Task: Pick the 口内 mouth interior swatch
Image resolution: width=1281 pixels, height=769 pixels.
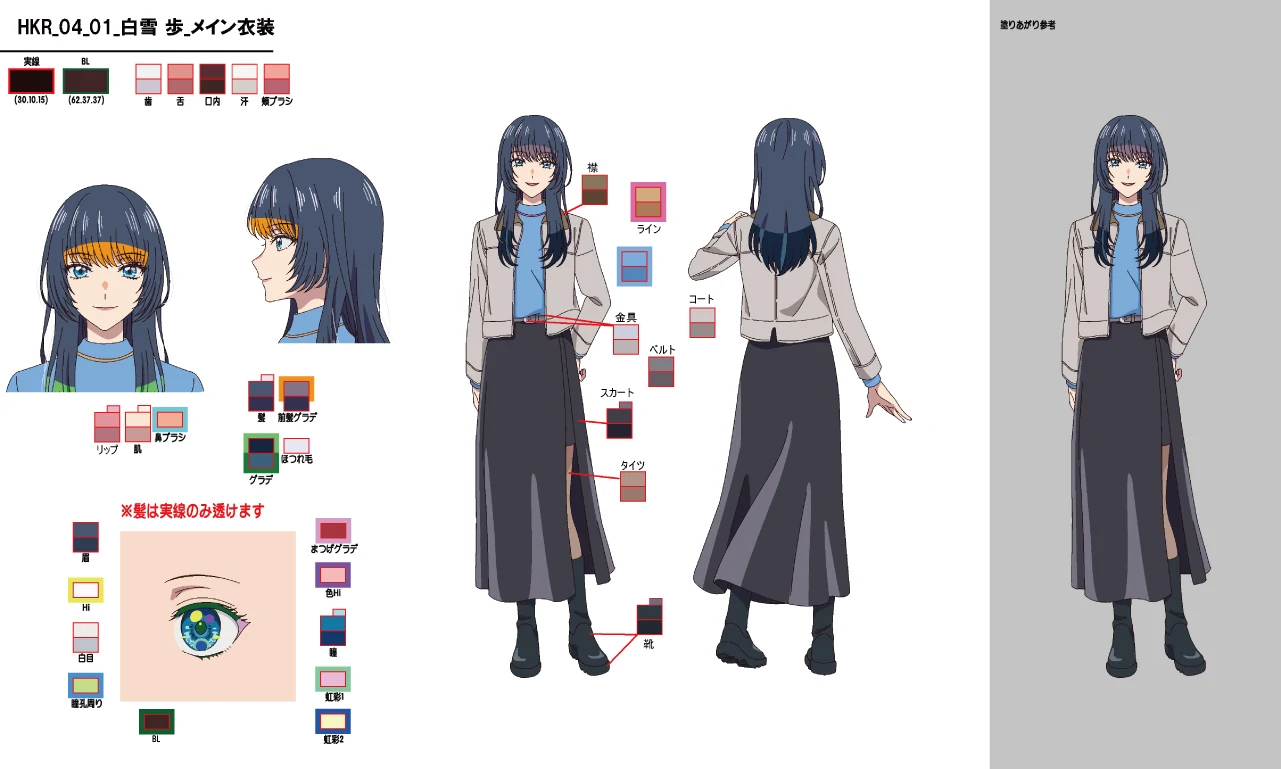Action: (x=212, y=79)
